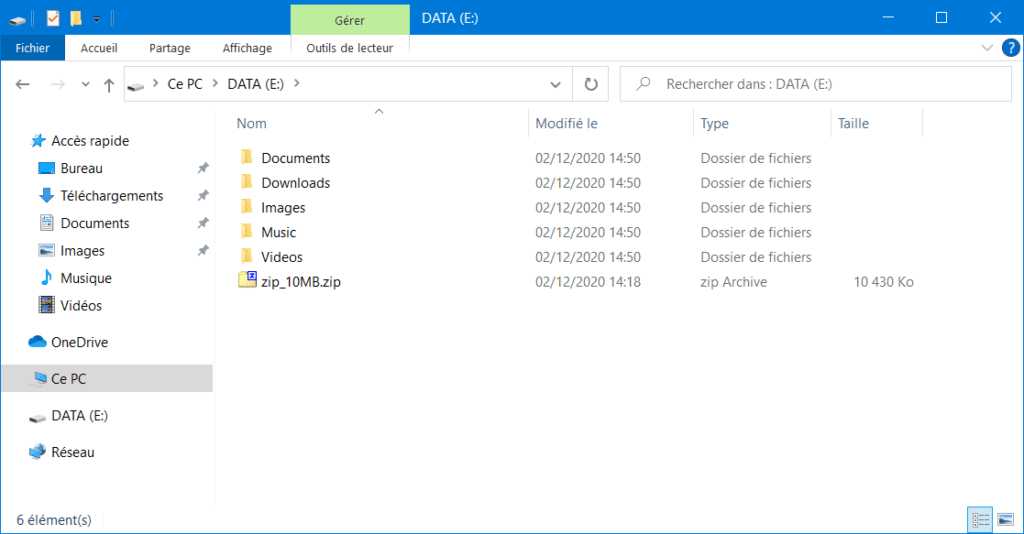Open the Customize Quick Access Toolbar dropdown arrow
The width and height of the screenshot is (1024, 534).
pyautogui.click(x=97, y=20)
